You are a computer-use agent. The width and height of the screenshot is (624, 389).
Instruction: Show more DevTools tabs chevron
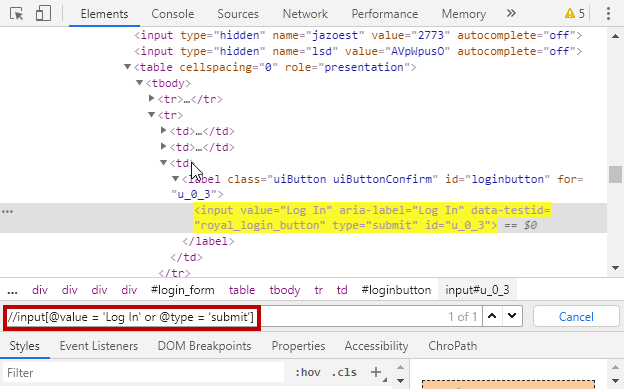pos(511,14)
